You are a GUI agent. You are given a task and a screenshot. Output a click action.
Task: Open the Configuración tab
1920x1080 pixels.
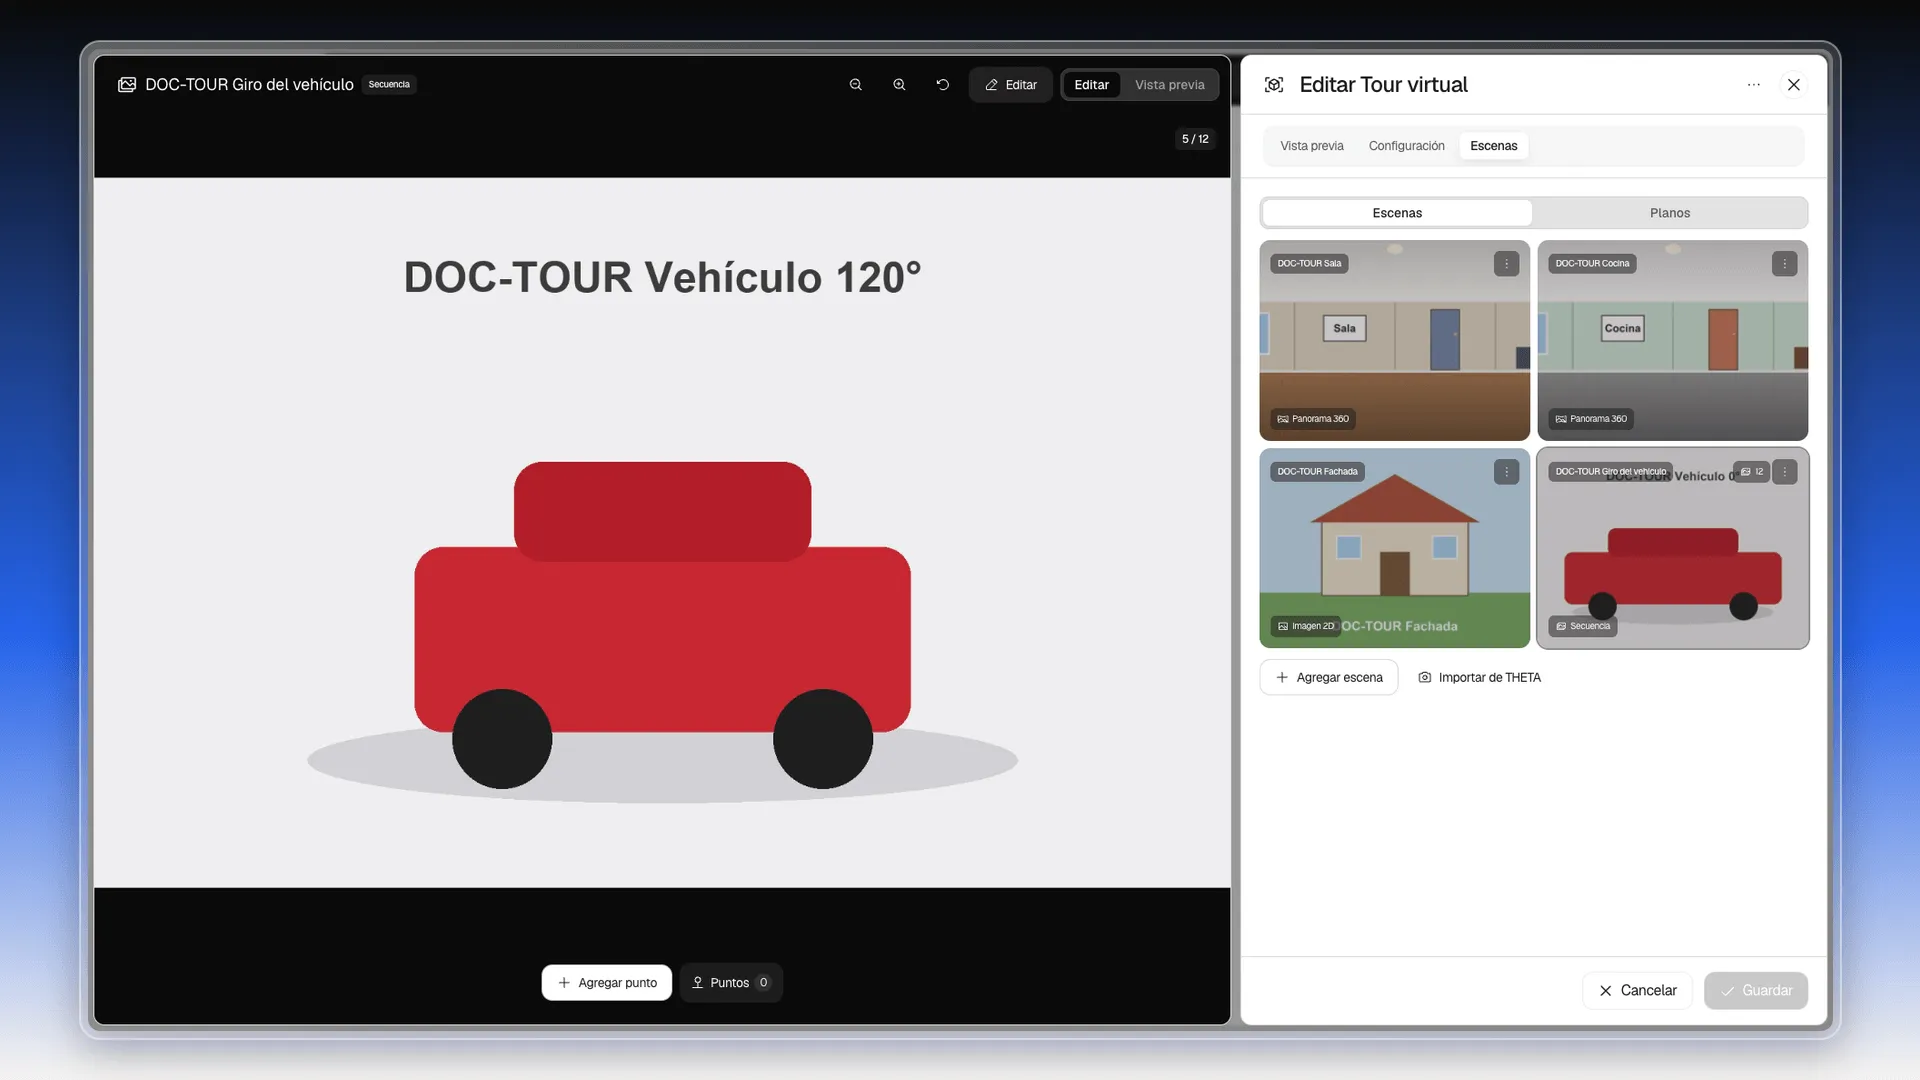coord(1406,146)
